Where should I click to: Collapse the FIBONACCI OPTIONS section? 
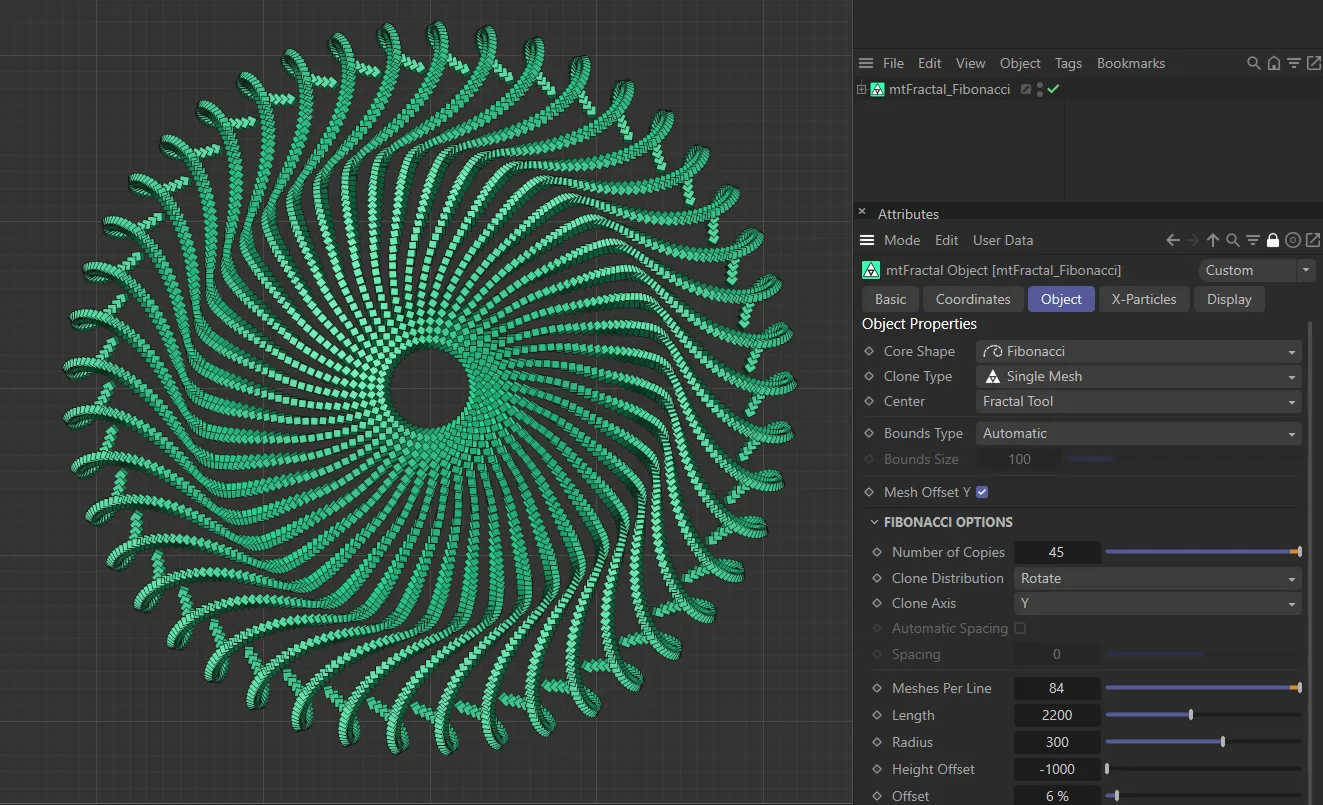point(874,522)
